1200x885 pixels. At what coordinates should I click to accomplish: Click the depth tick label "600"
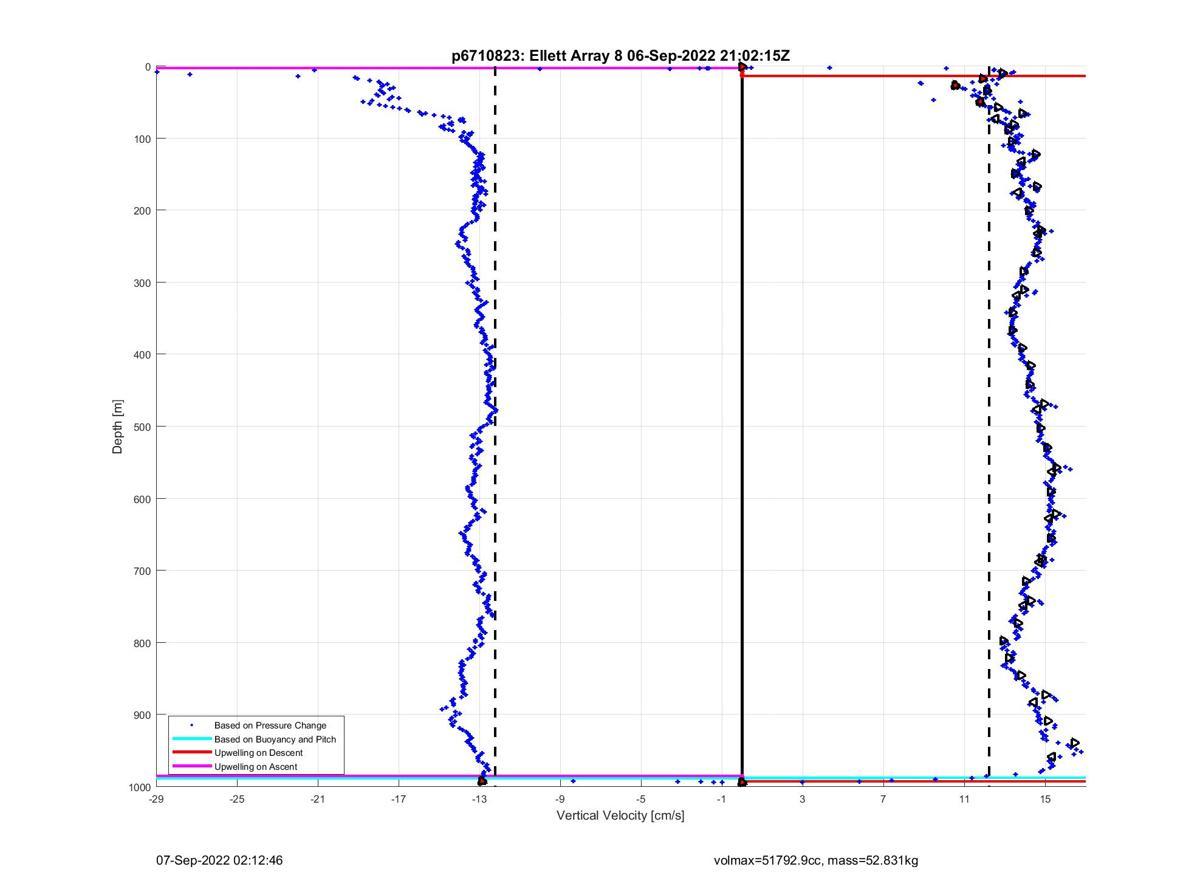coord(142,499)
